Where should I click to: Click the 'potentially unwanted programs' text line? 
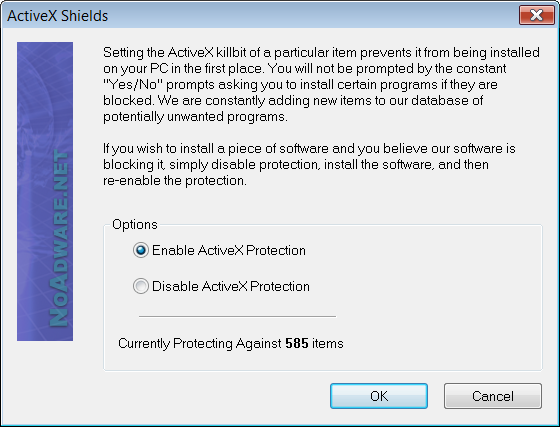click(195, 117)
